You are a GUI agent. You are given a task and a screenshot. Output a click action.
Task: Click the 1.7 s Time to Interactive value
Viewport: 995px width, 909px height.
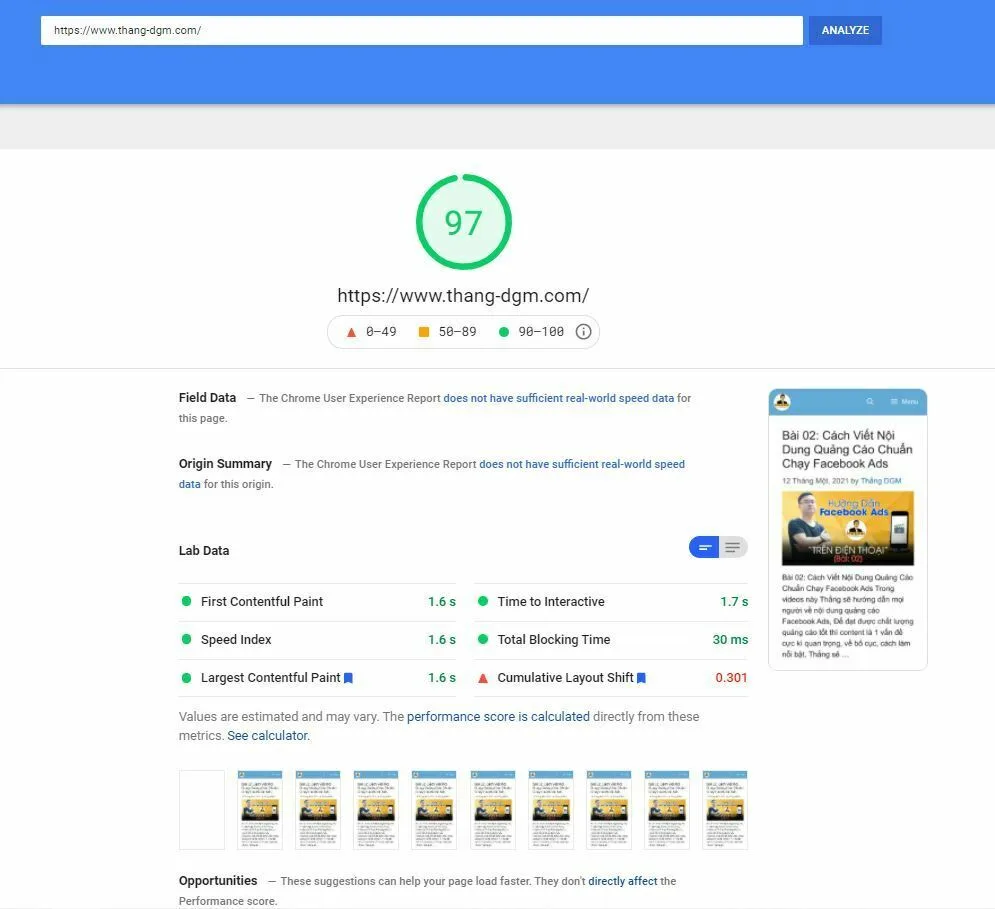pos(734,602)
